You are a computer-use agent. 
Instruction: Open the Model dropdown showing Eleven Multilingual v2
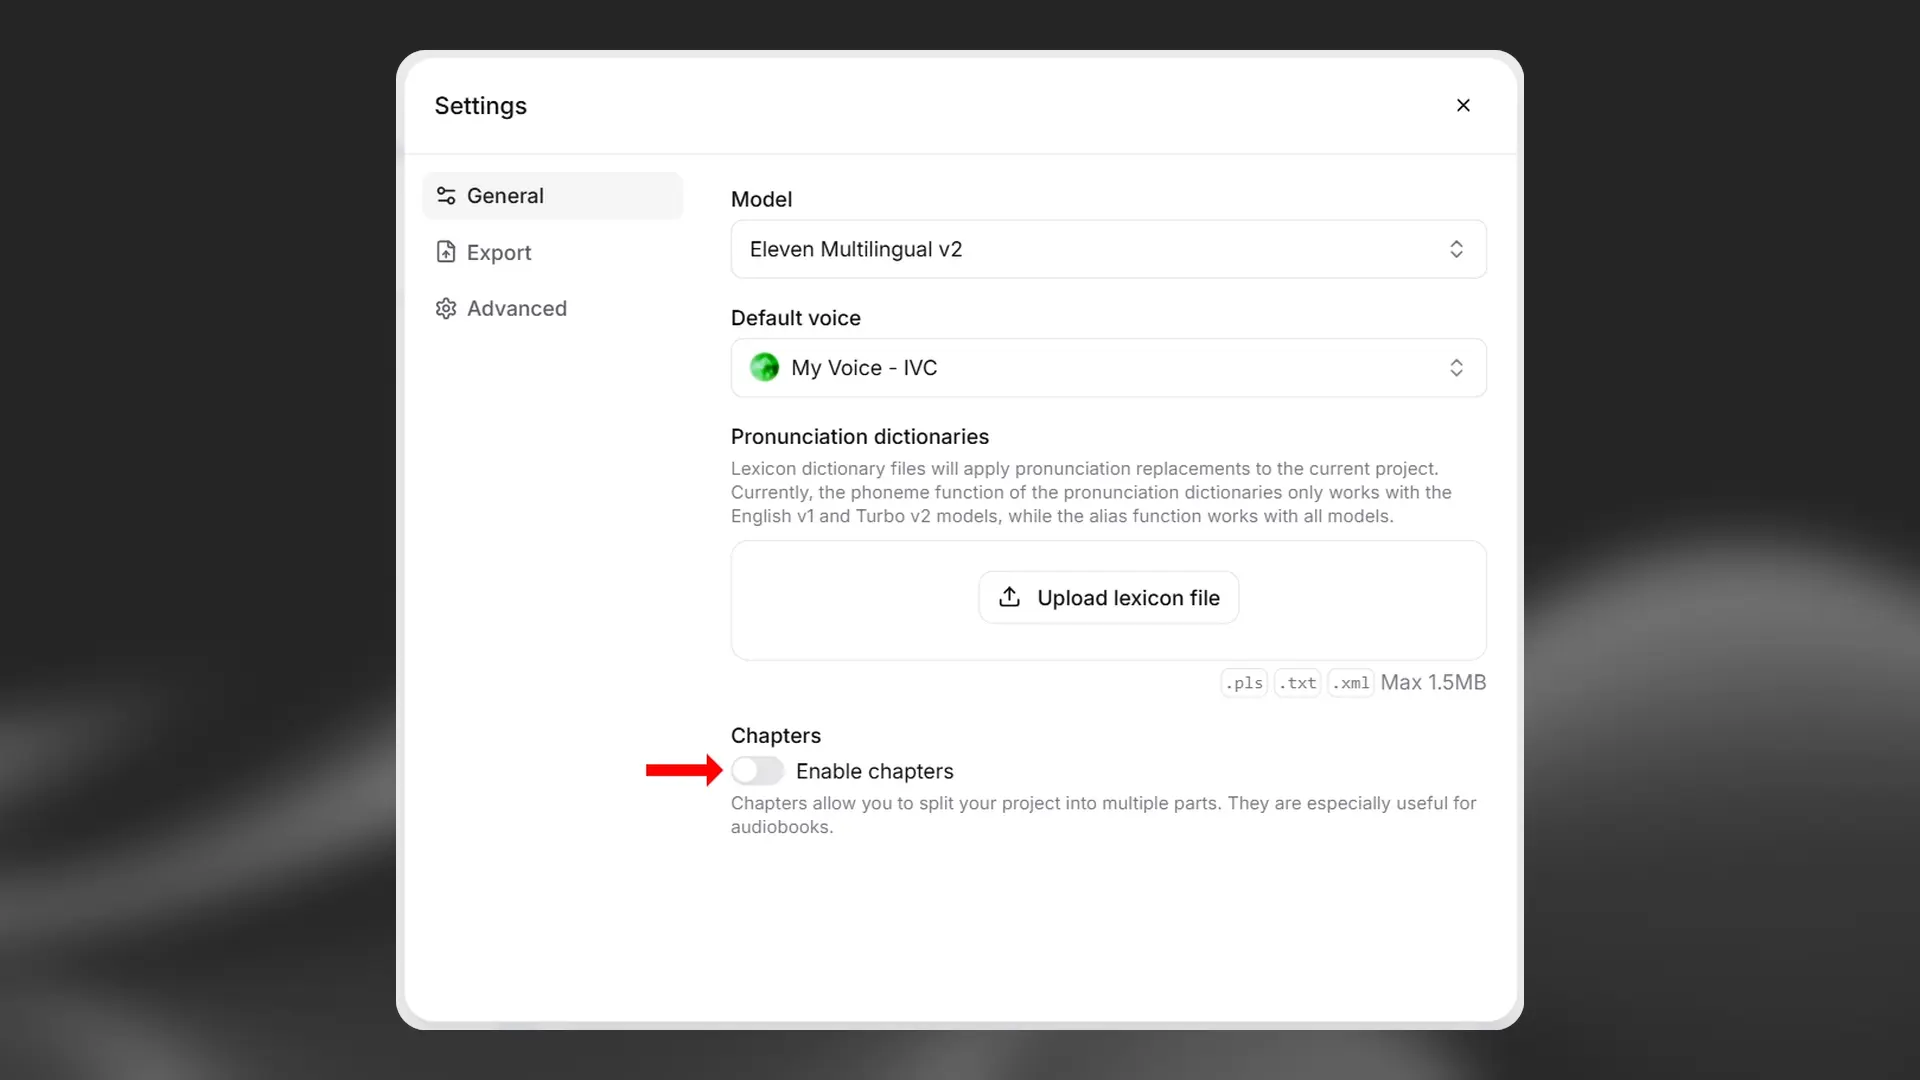(x=1107, y=249)
